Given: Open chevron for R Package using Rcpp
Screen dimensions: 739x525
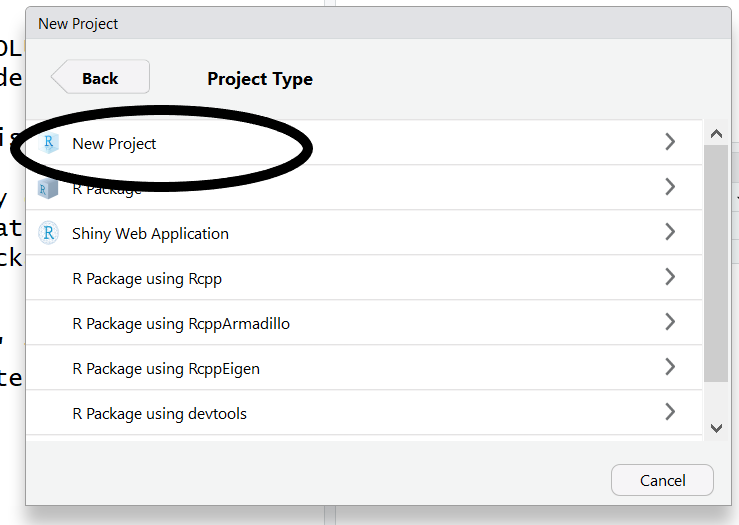Looking at the screenshot, I should coord(670,277).
